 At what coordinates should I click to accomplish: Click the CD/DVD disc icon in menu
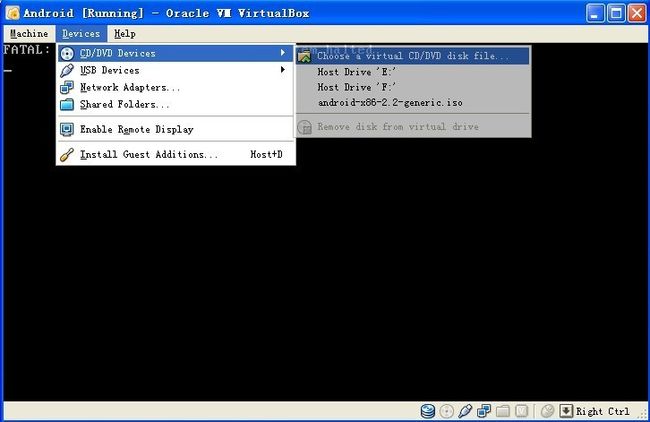pyautogui.click(x=67, y=53)
